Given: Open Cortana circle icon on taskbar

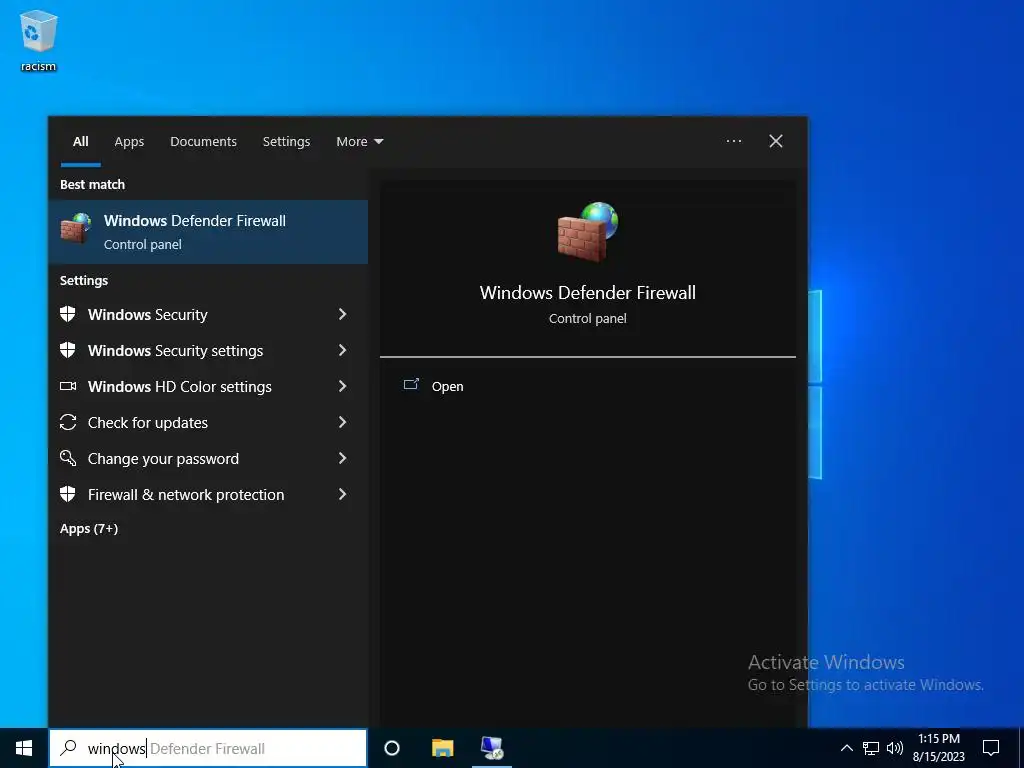Looking at the screenshot, I should point(392,748).
